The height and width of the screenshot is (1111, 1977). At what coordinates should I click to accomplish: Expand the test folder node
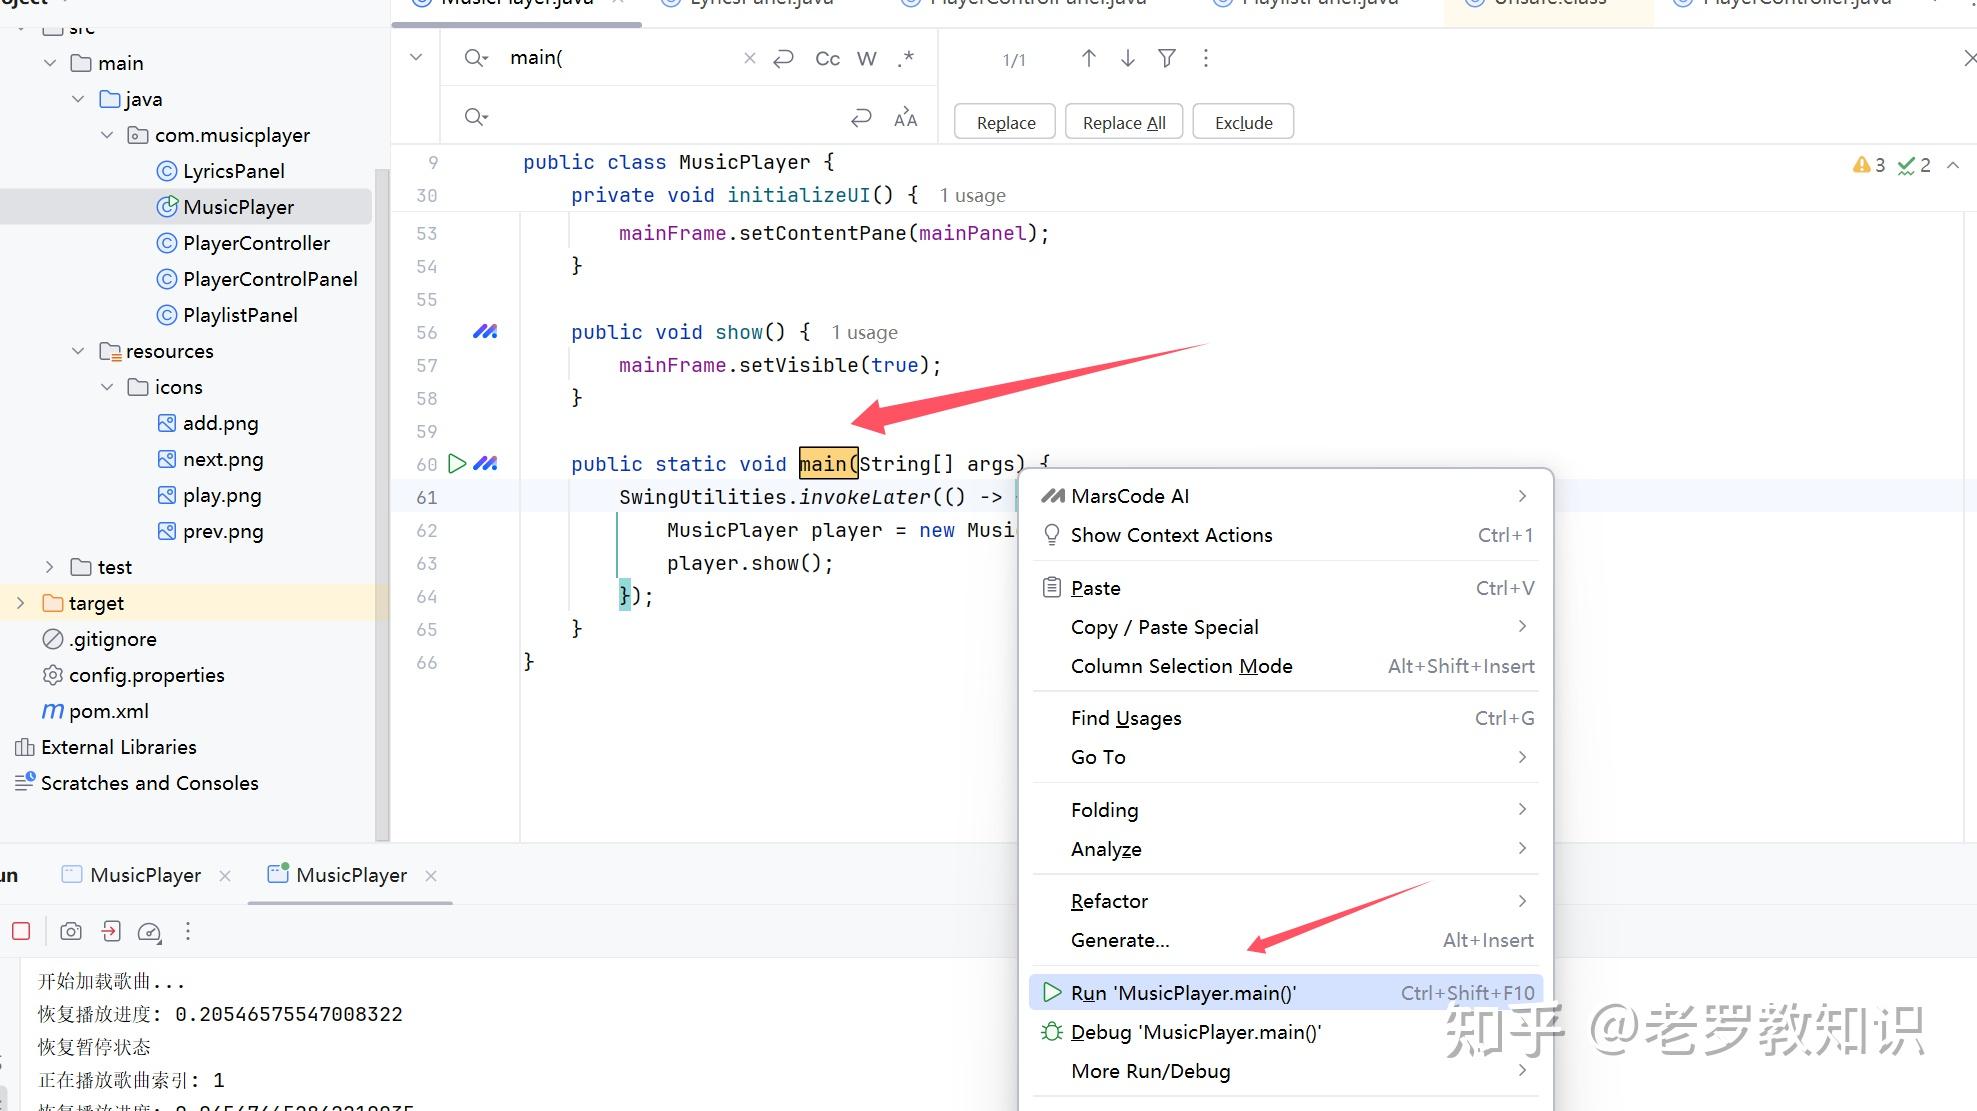[x=49, y=567]
